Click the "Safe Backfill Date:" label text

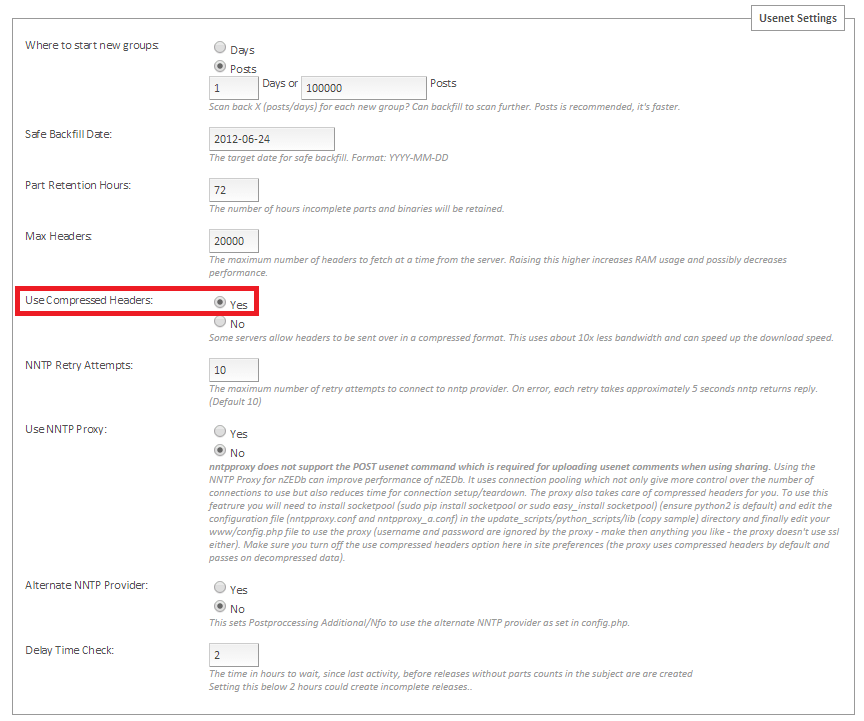pos(68,134)
